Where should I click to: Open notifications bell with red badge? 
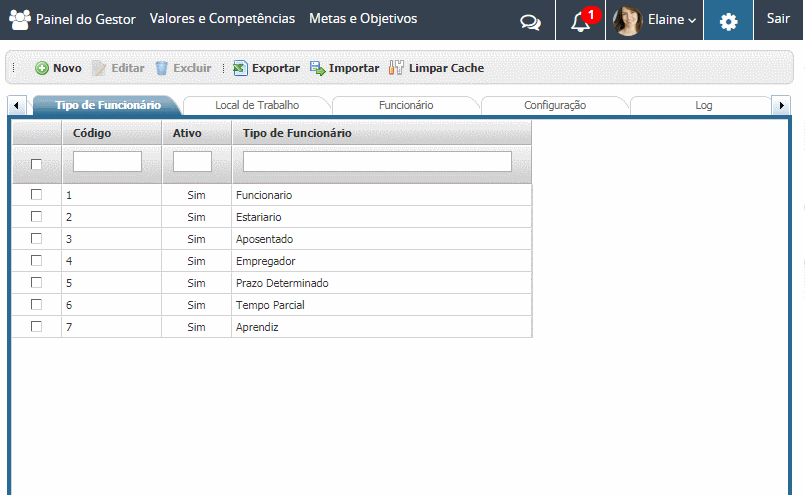coord(581,21)
